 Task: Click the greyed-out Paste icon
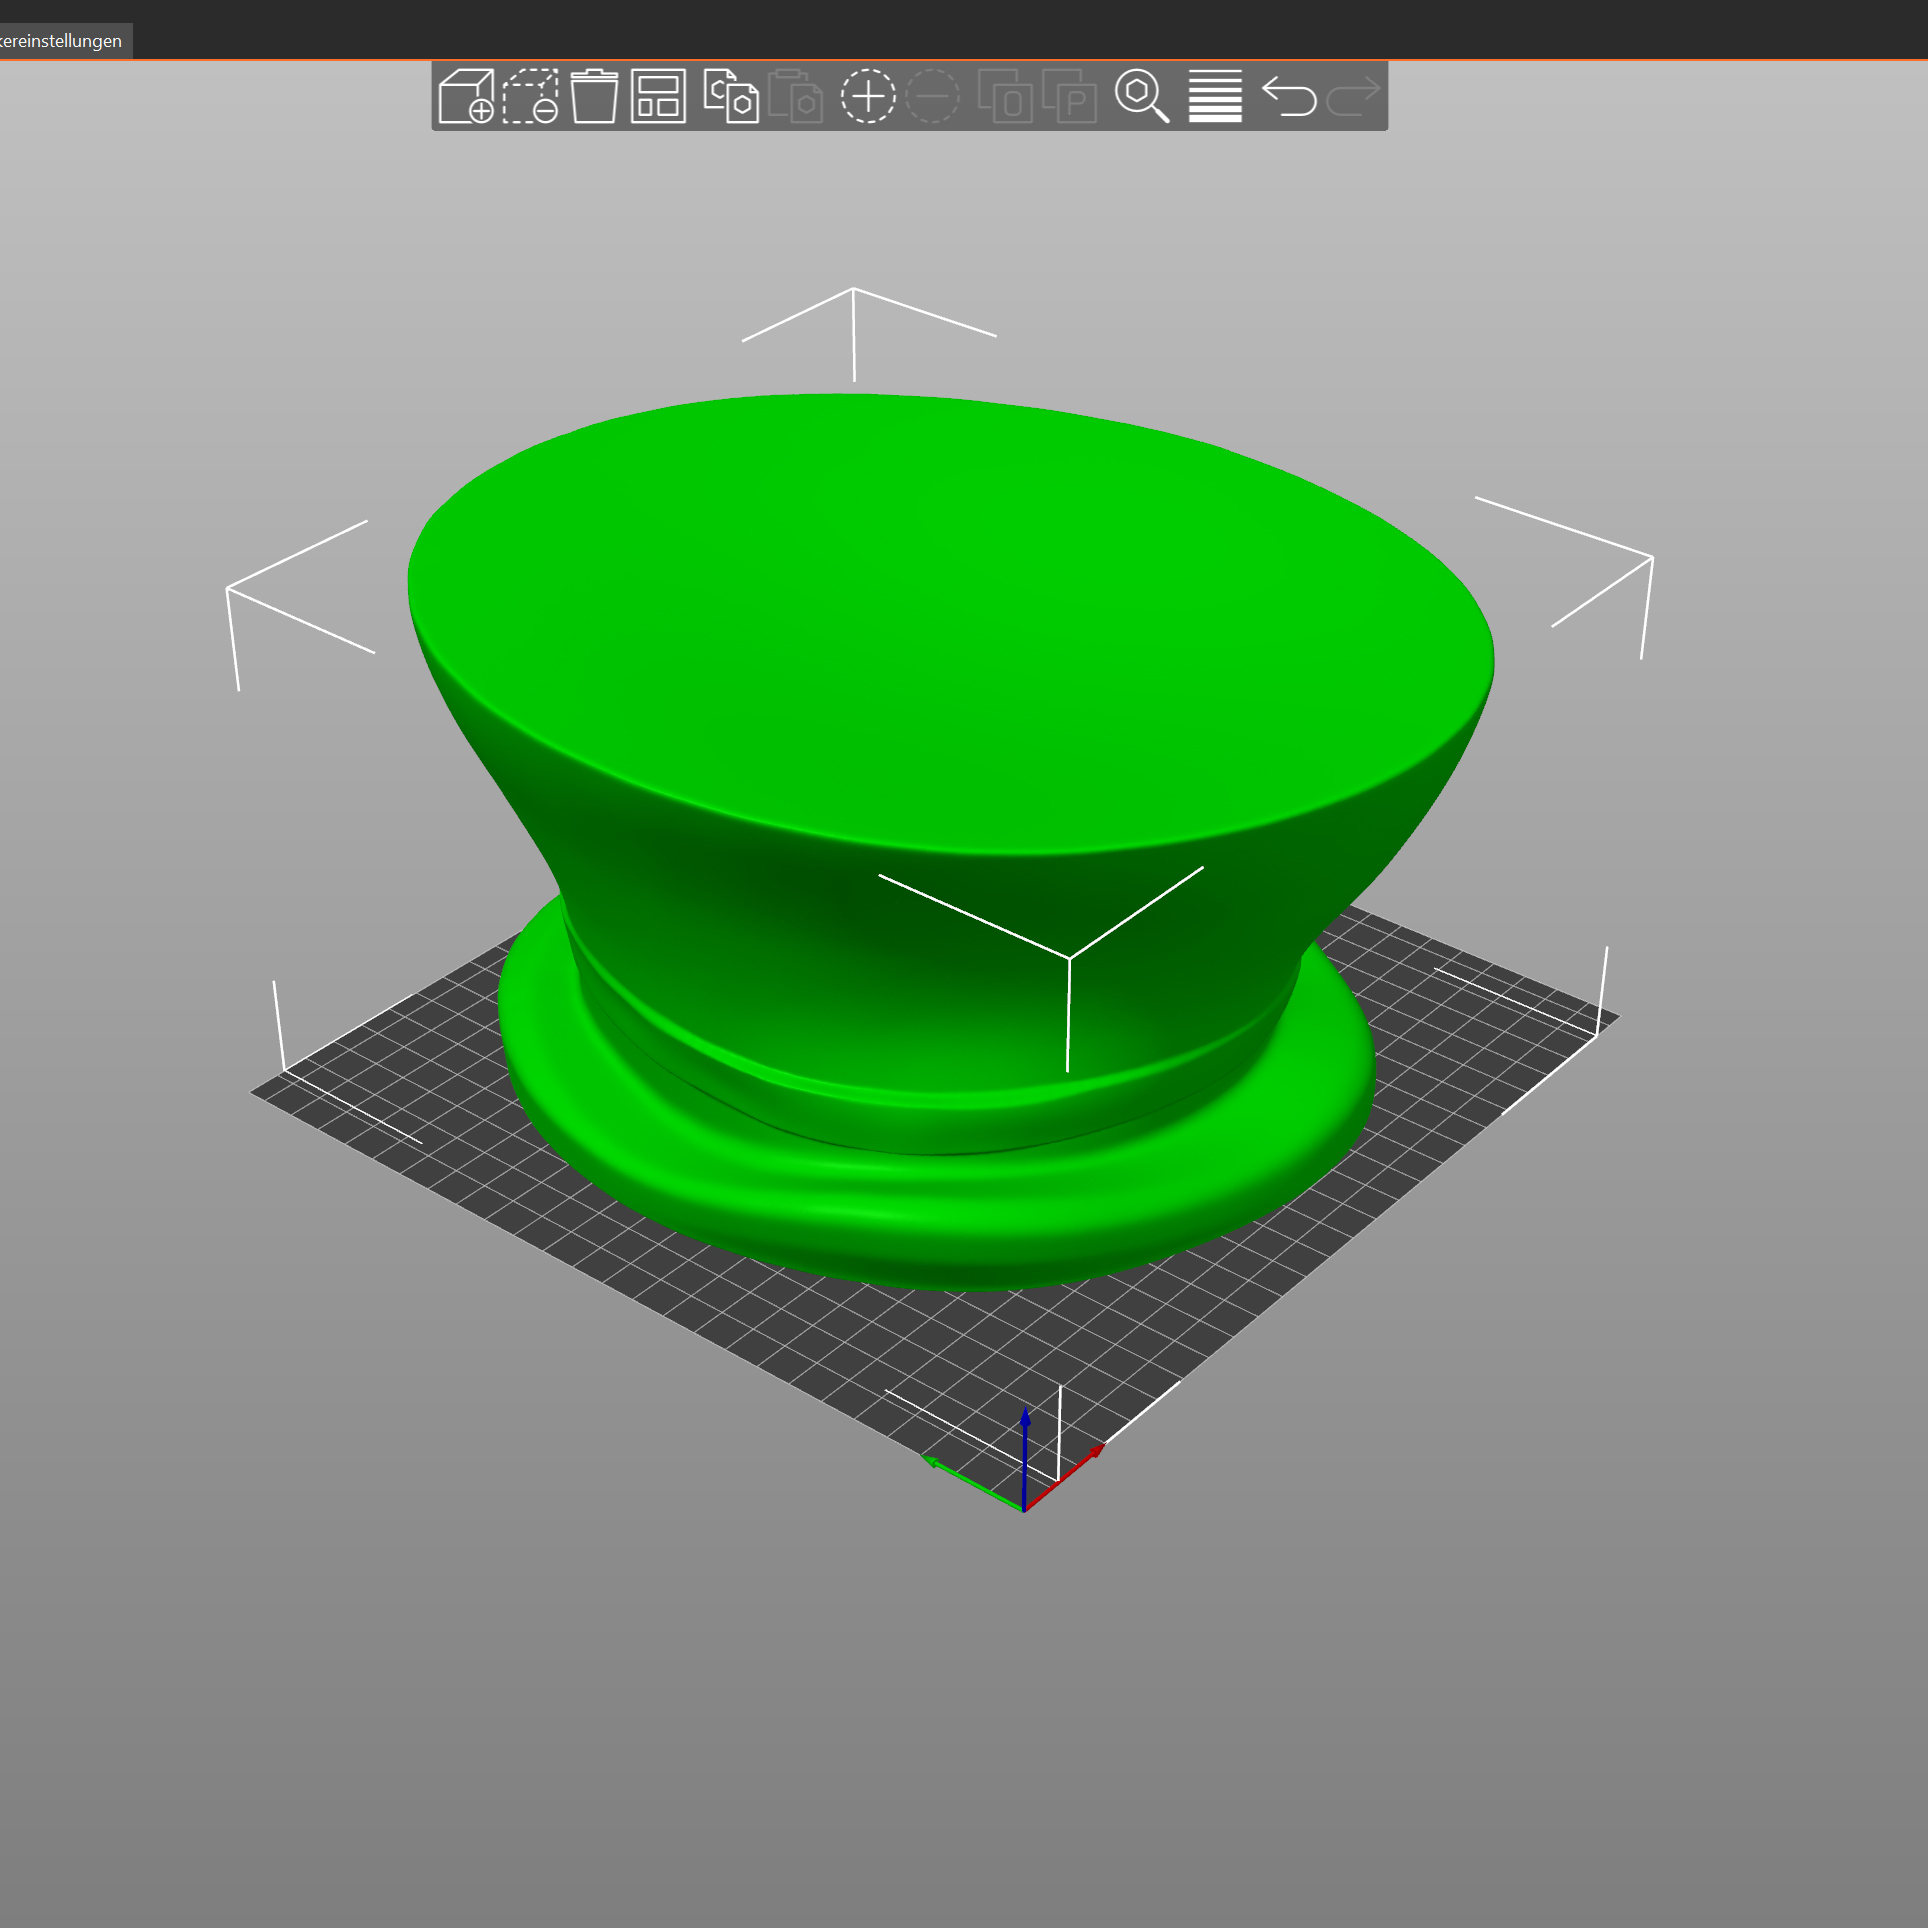click(796, 96)
